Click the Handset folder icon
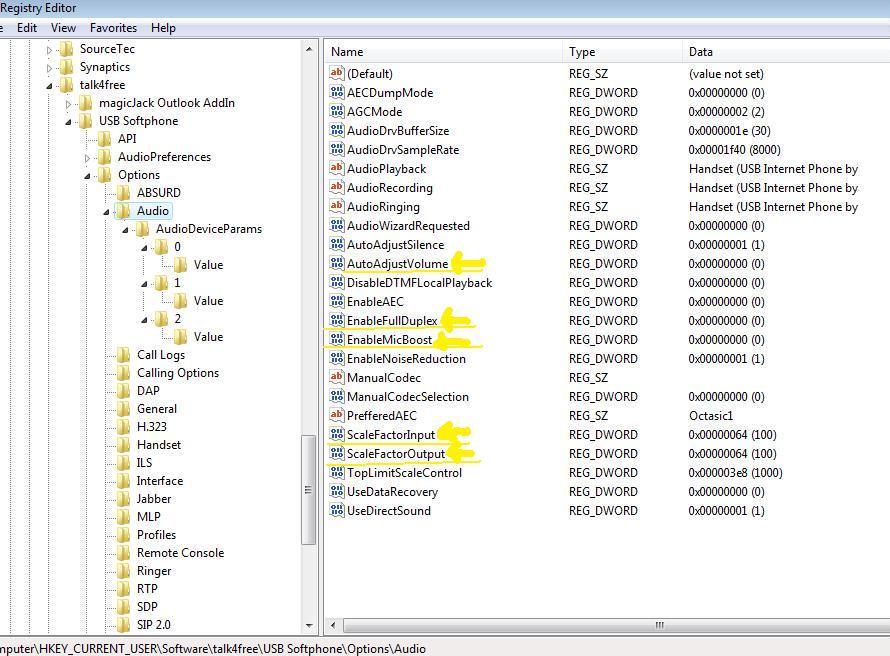Viewport: 890px width, 656px height. pos(124,445)
